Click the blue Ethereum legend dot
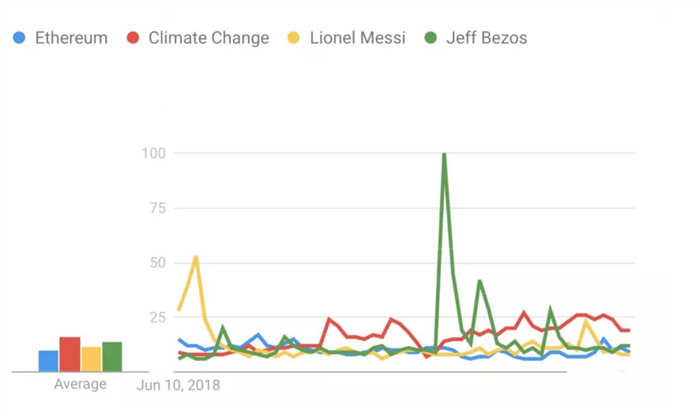700x416 pixels. (19, 37)
